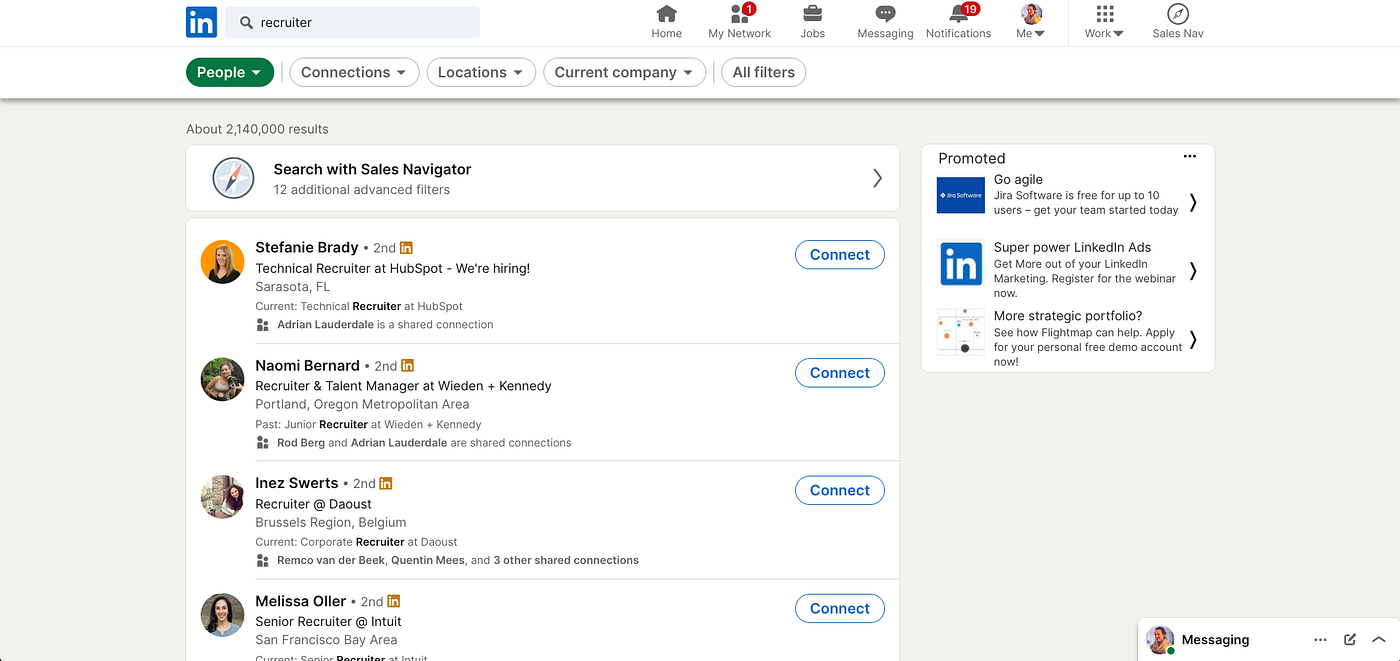Connect with Stefanie Brady
Screen dimensions: 1400x661
click(x=840, y=255)
